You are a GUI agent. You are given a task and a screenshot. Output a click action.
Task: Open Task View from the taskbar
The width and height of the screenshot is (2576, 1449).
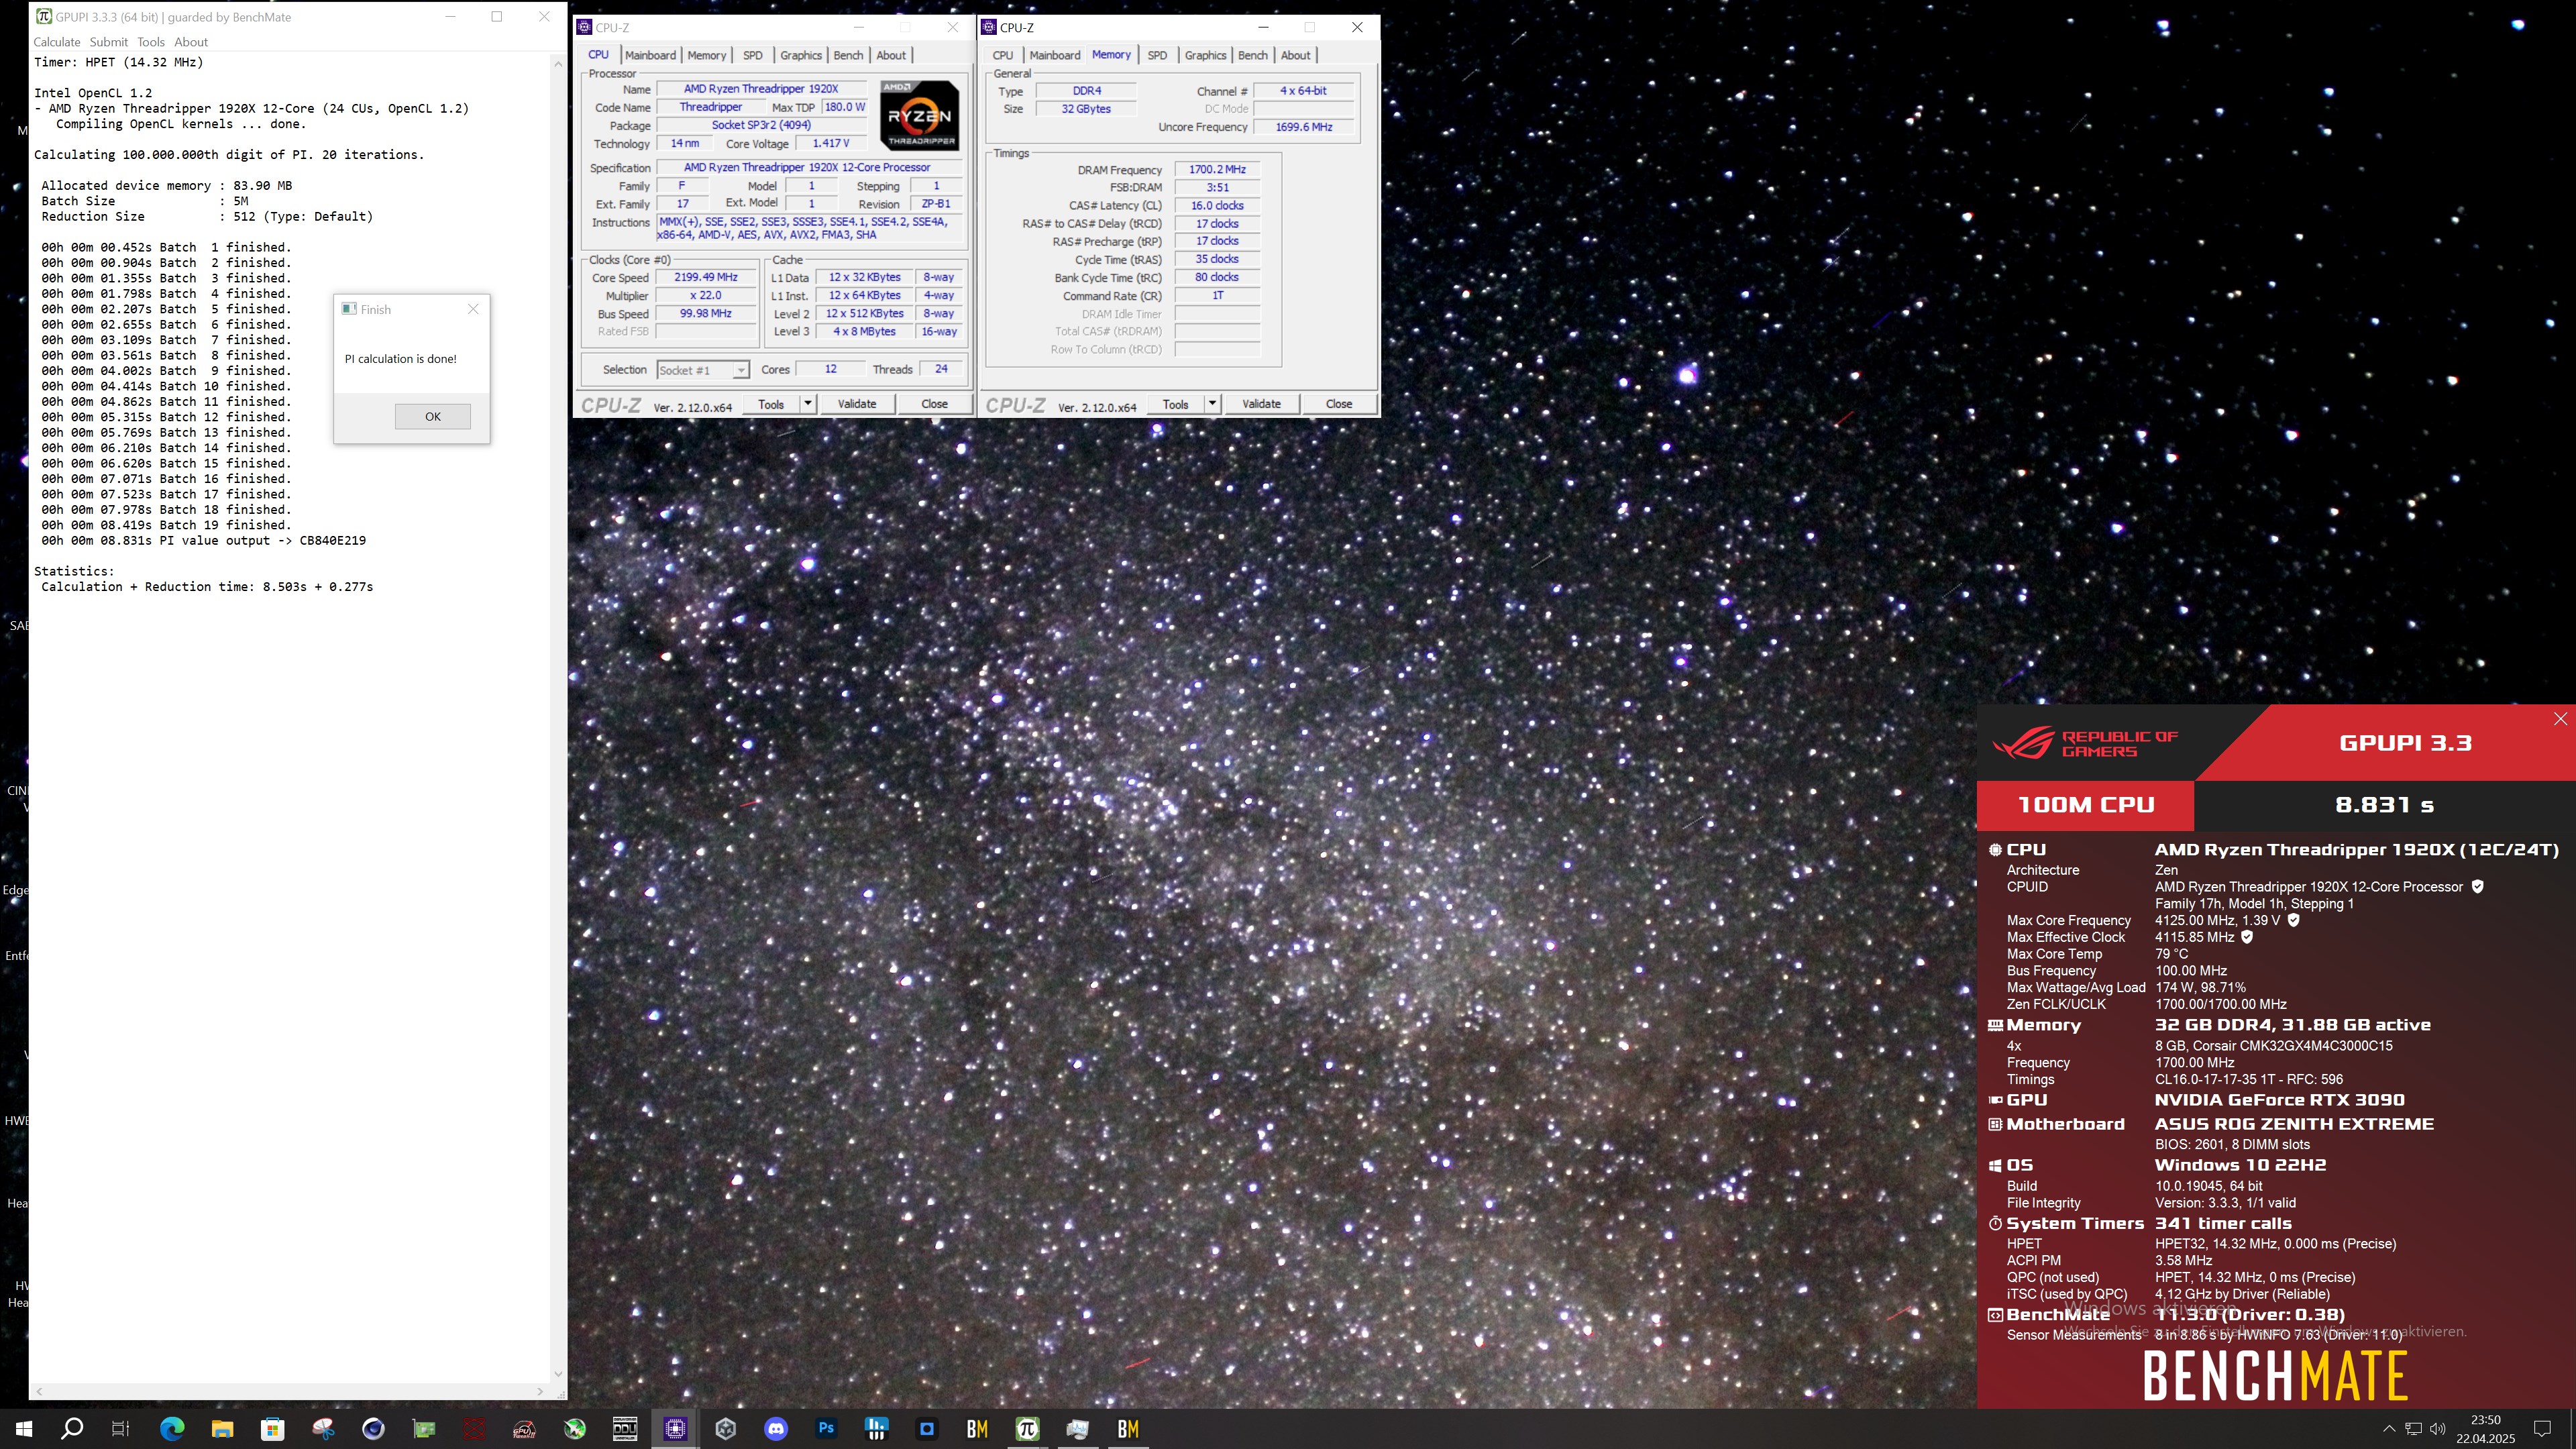click(120, 1429)
